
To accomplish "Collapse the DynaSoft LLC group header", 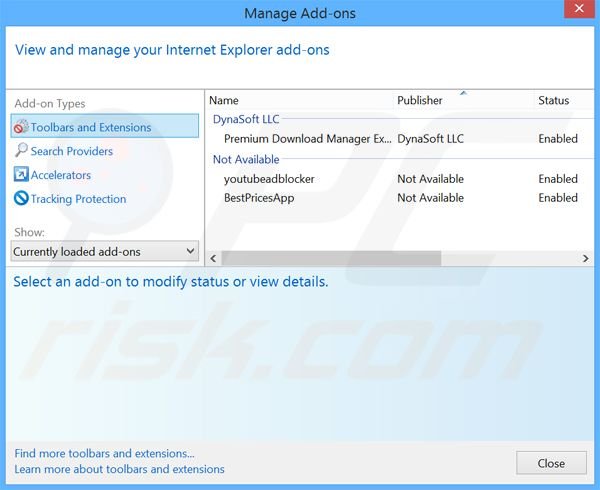I will tap(246, 119).
